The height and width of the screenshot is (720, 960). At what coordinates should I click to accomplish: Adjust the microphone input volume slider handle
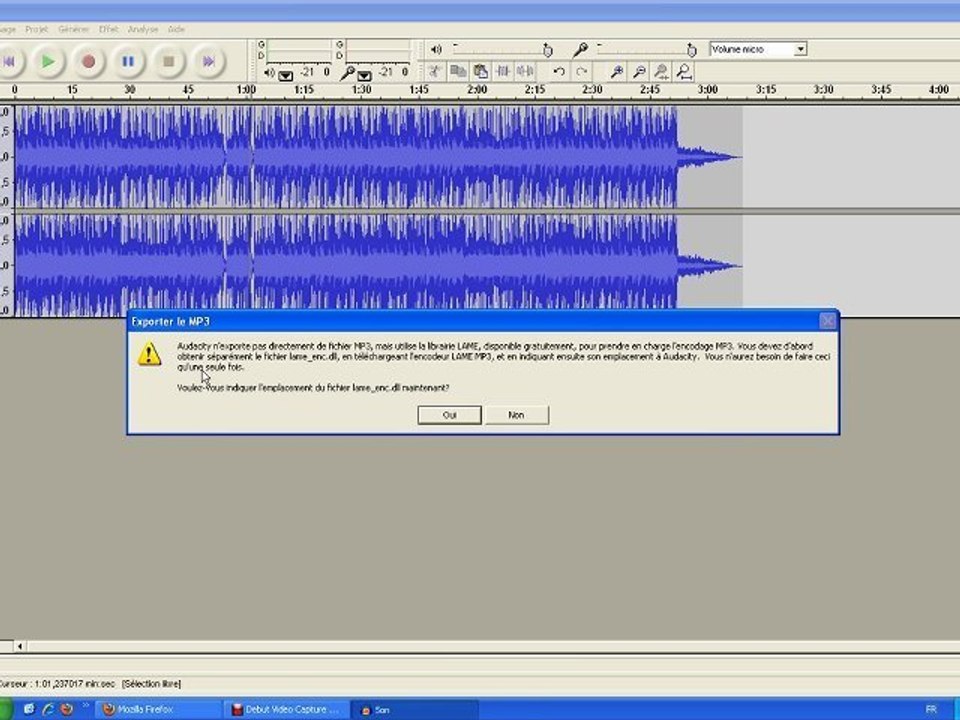(691, 50)
